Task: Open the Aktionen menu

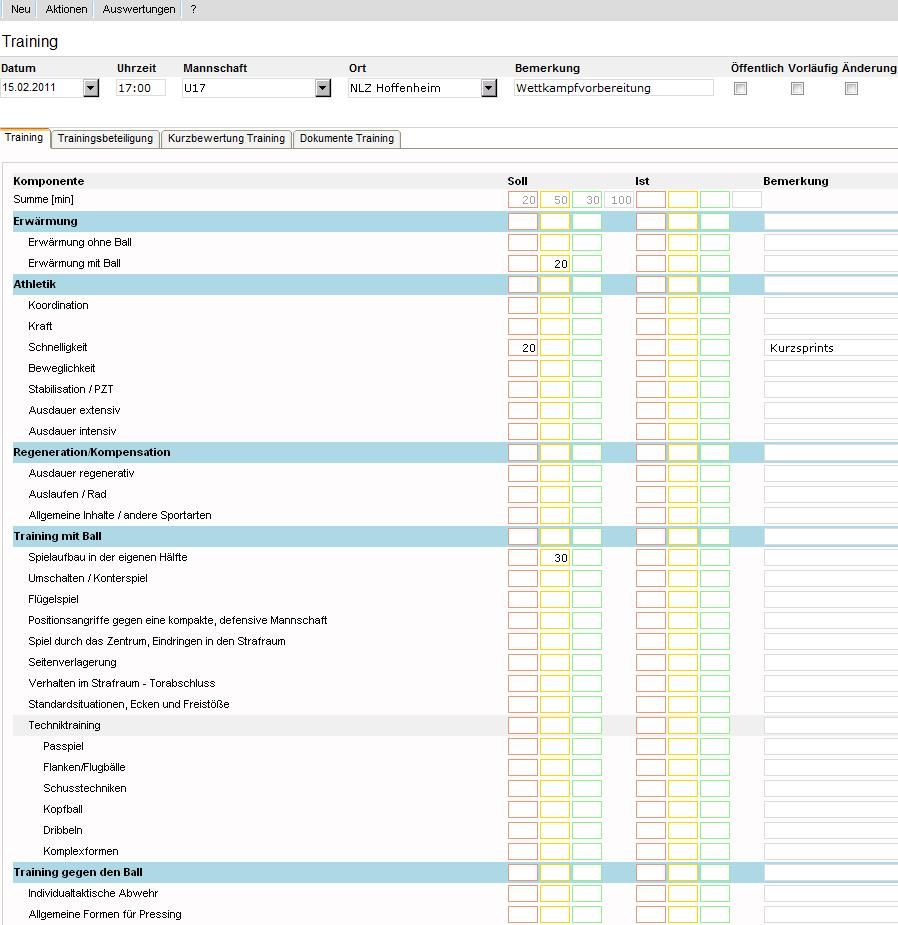Action: tap(66, 9)
